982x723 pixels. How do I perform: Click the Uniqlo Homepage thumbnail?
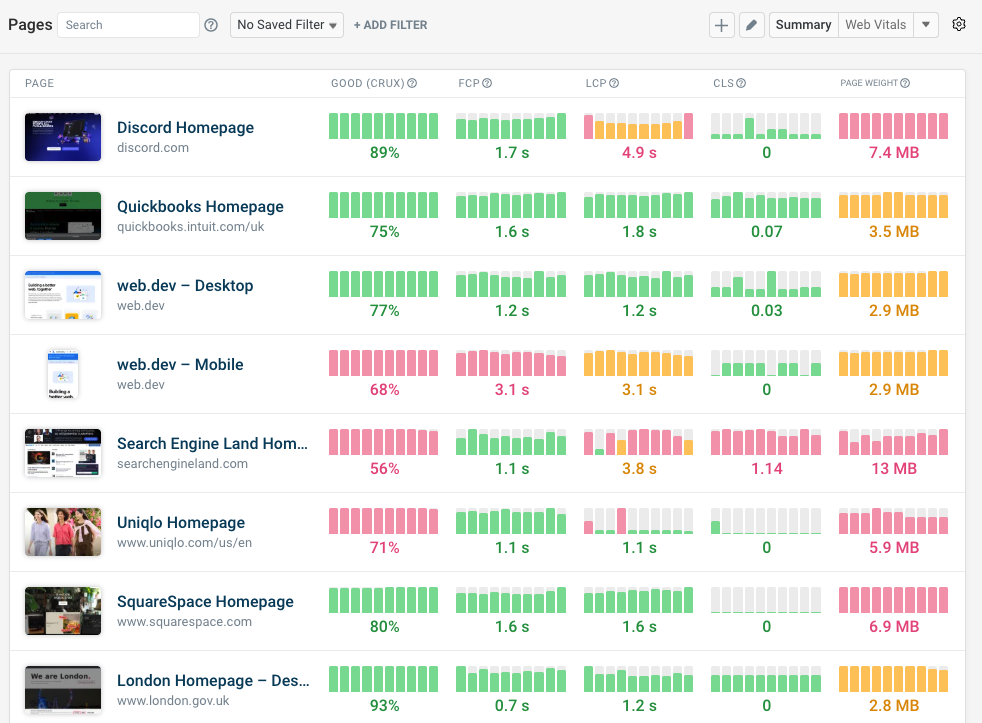click(62, 532)
